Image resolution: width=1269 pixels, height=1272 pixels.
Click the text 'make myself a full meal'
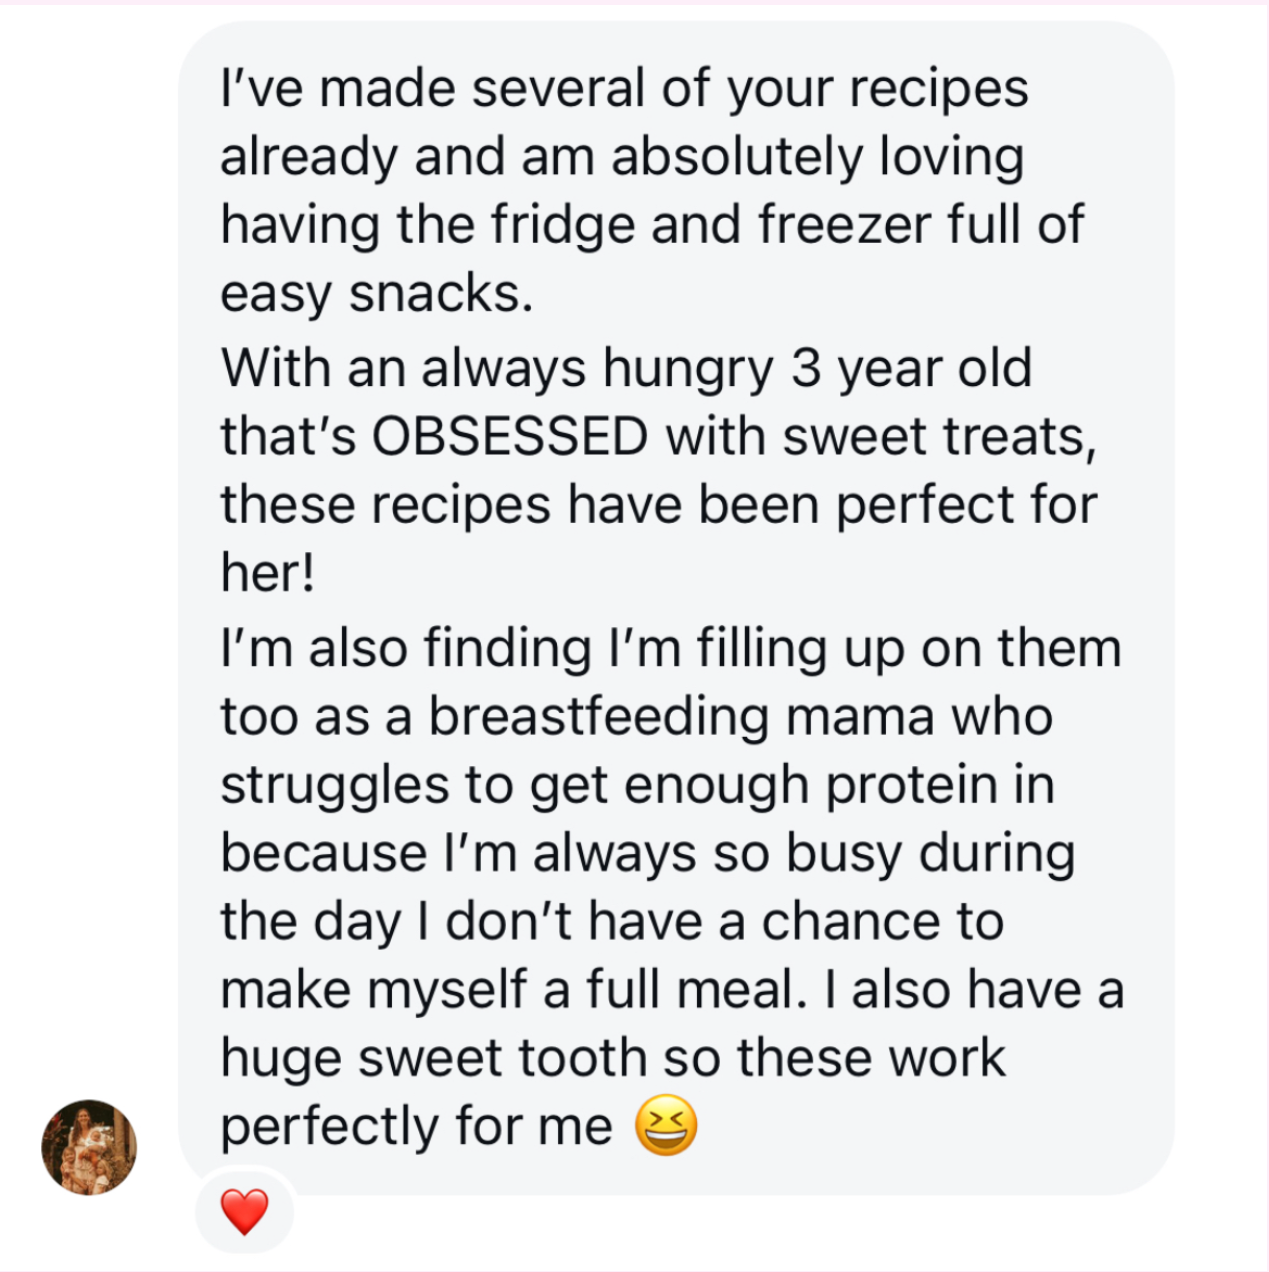click(x=512, y=990)
